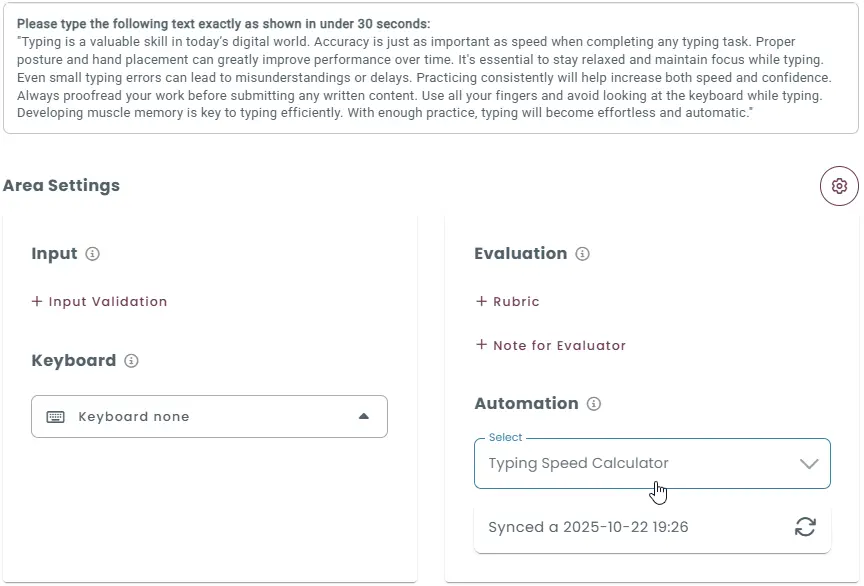Select the Typing Speed Calculator option text
864x586 pixels.
578,463
